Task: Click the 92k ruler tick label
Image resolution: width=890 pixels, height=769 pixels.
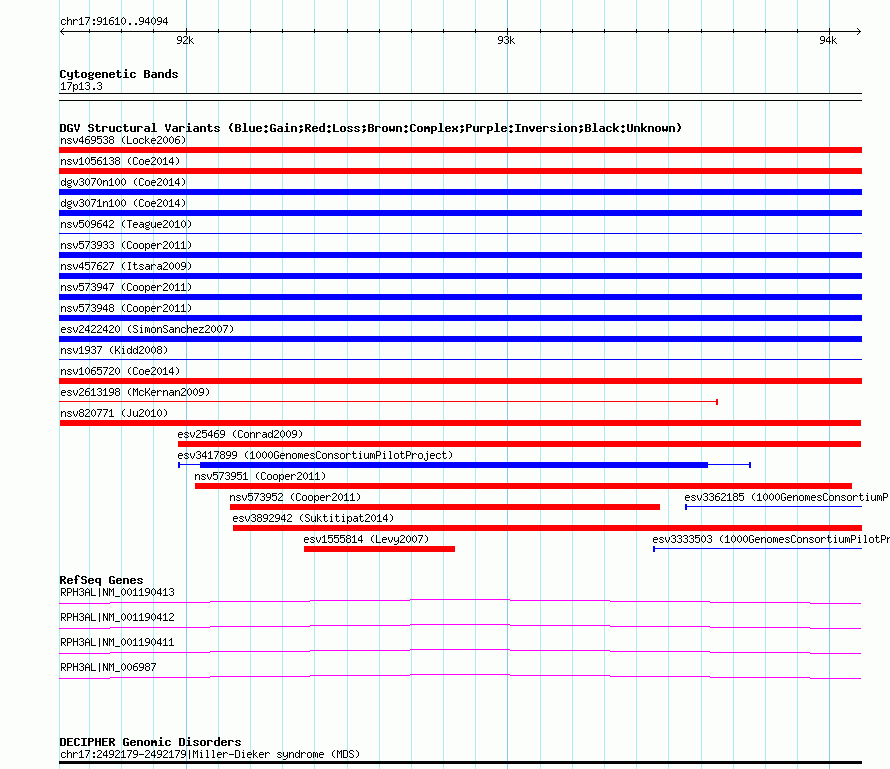Action: pos(185,40)
